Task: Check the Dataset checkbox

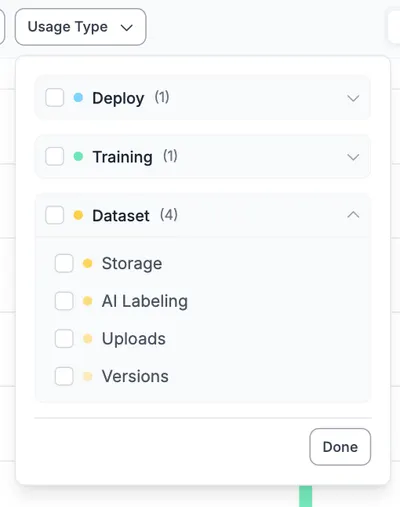Action: (55, 215)
